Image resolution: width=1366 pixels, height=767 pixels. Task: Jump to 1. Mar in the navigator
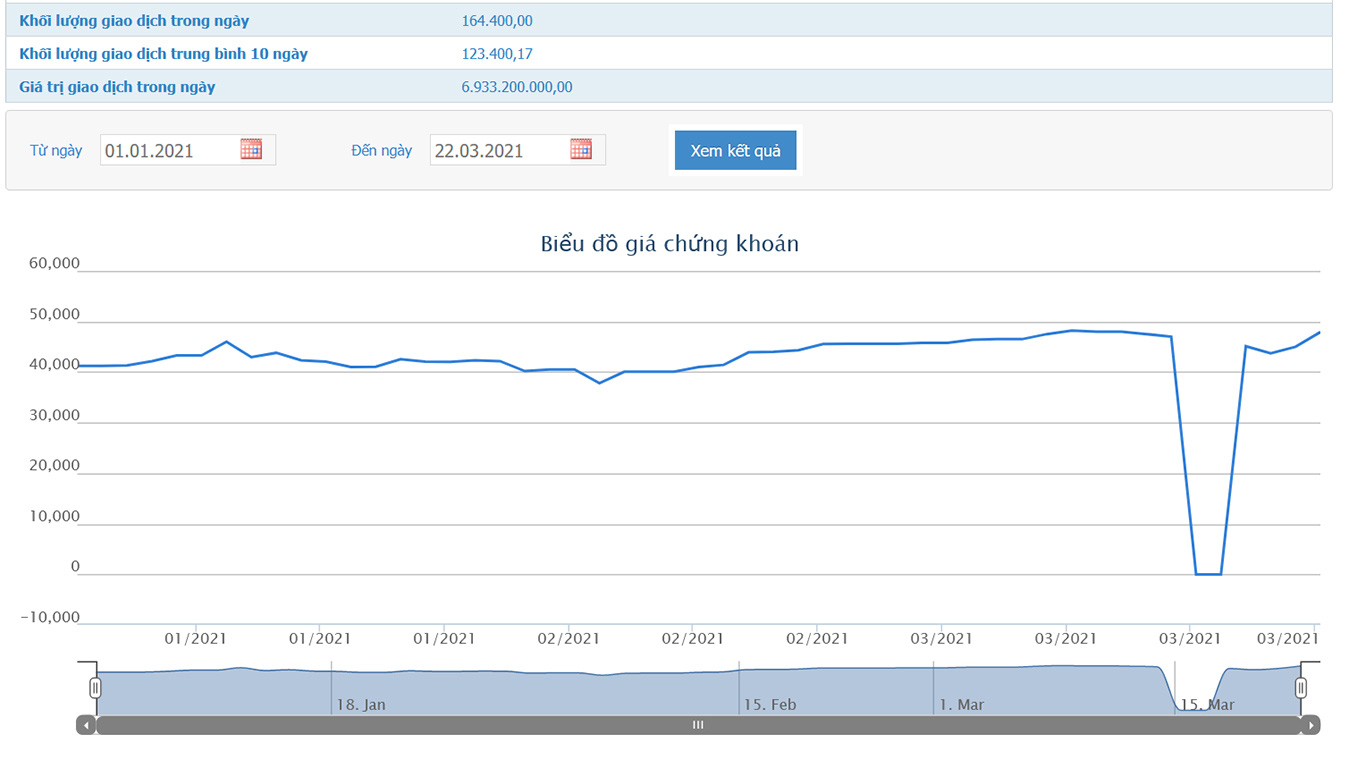[961, 704]
